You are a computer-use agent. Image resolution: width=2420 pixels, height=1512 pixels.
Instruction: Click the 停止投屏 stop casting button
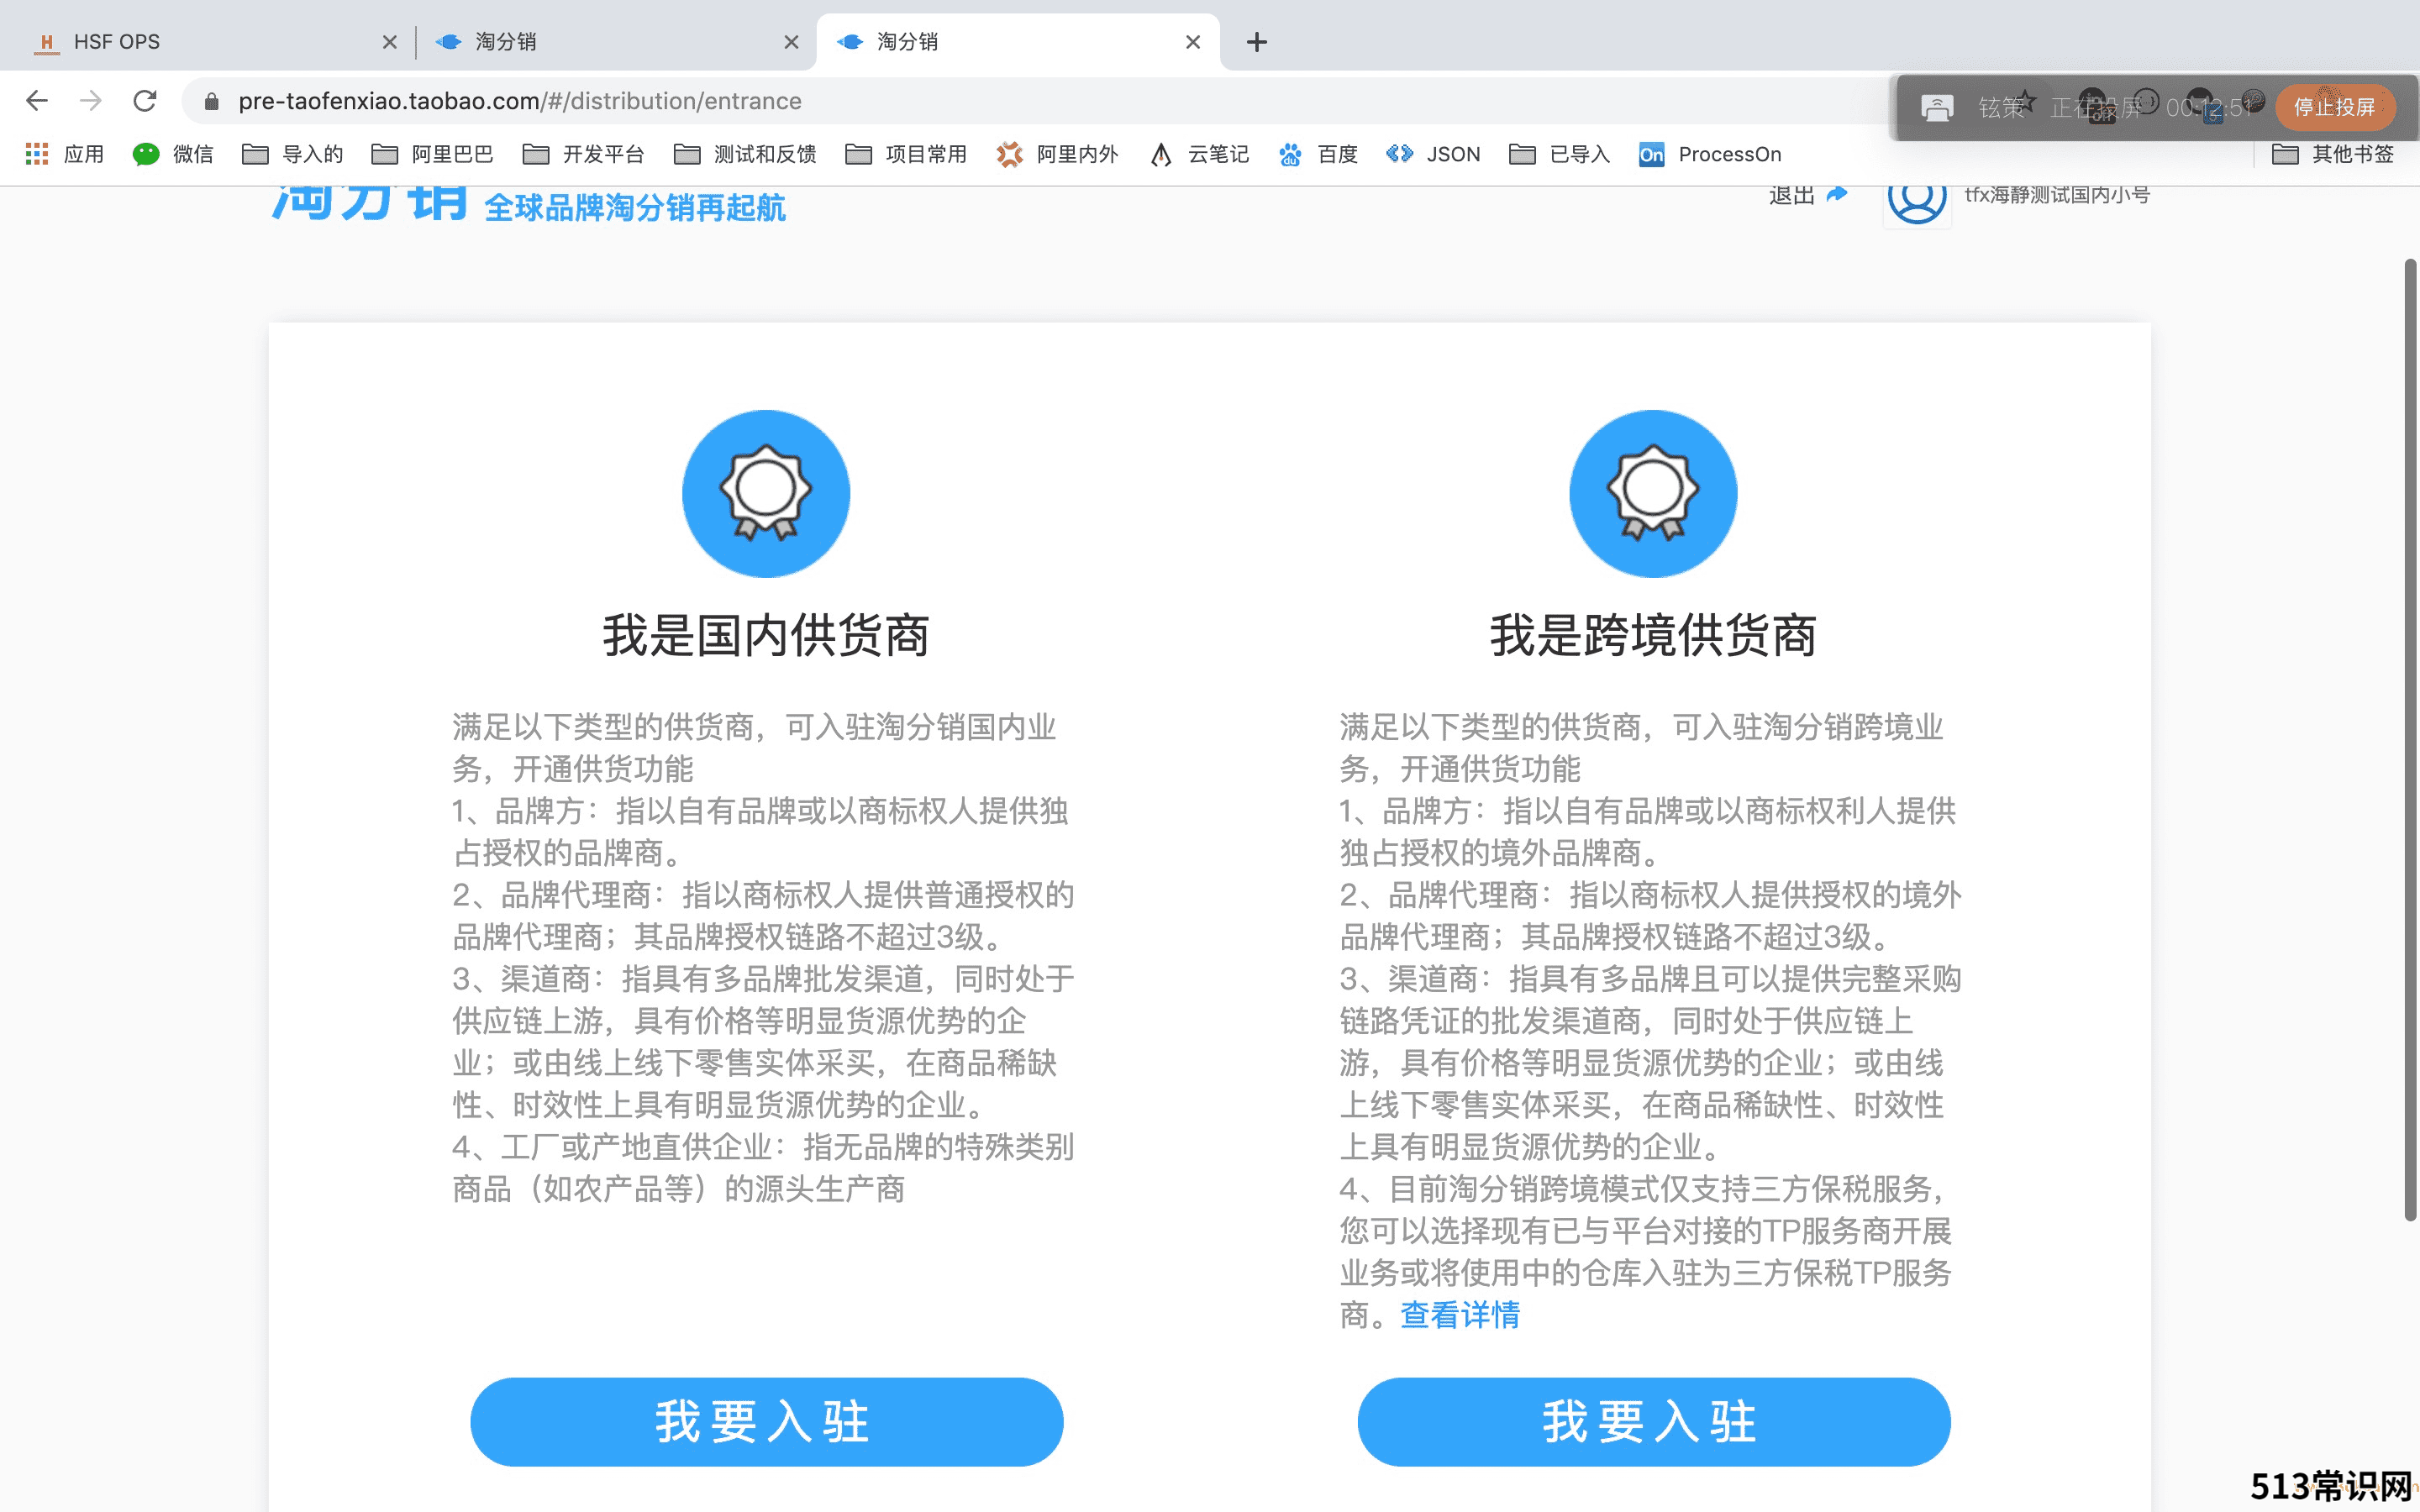[2334, 107]
